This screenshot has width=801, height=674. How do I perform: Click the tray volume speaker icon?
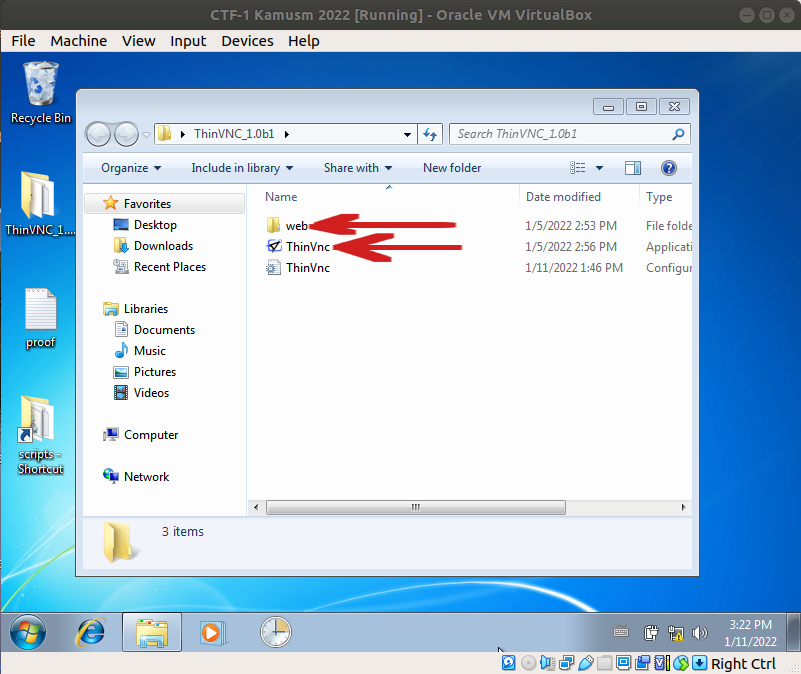[x=699, y=633]
